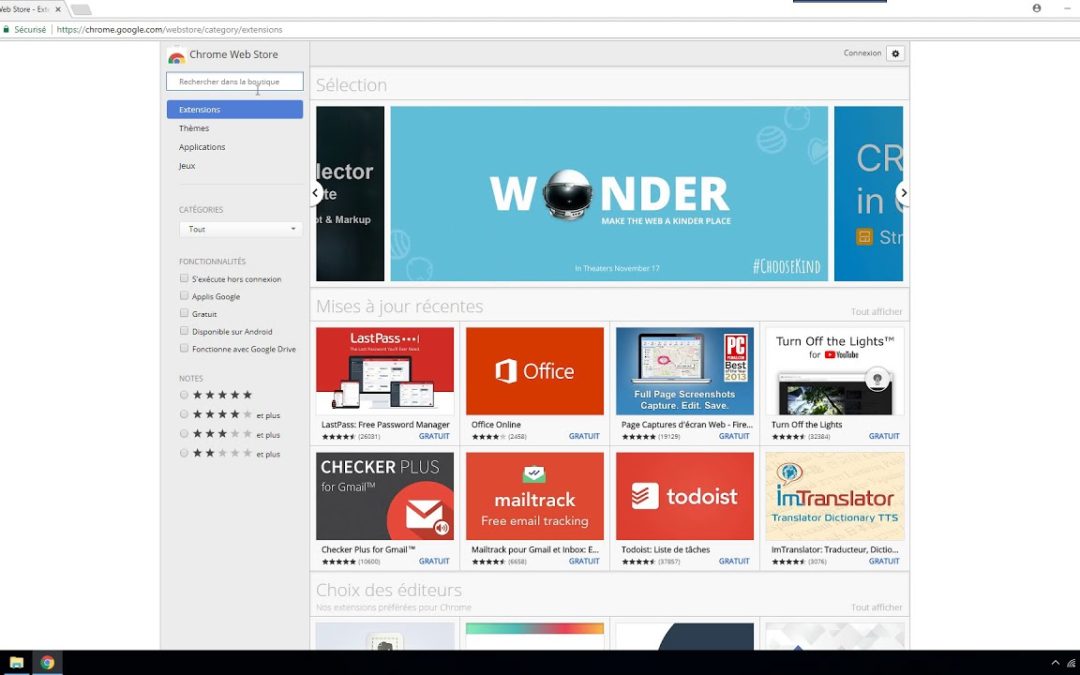1080x675 pixels.
Task: Click the left carousel arrow
Action: (x=315, y=192)
